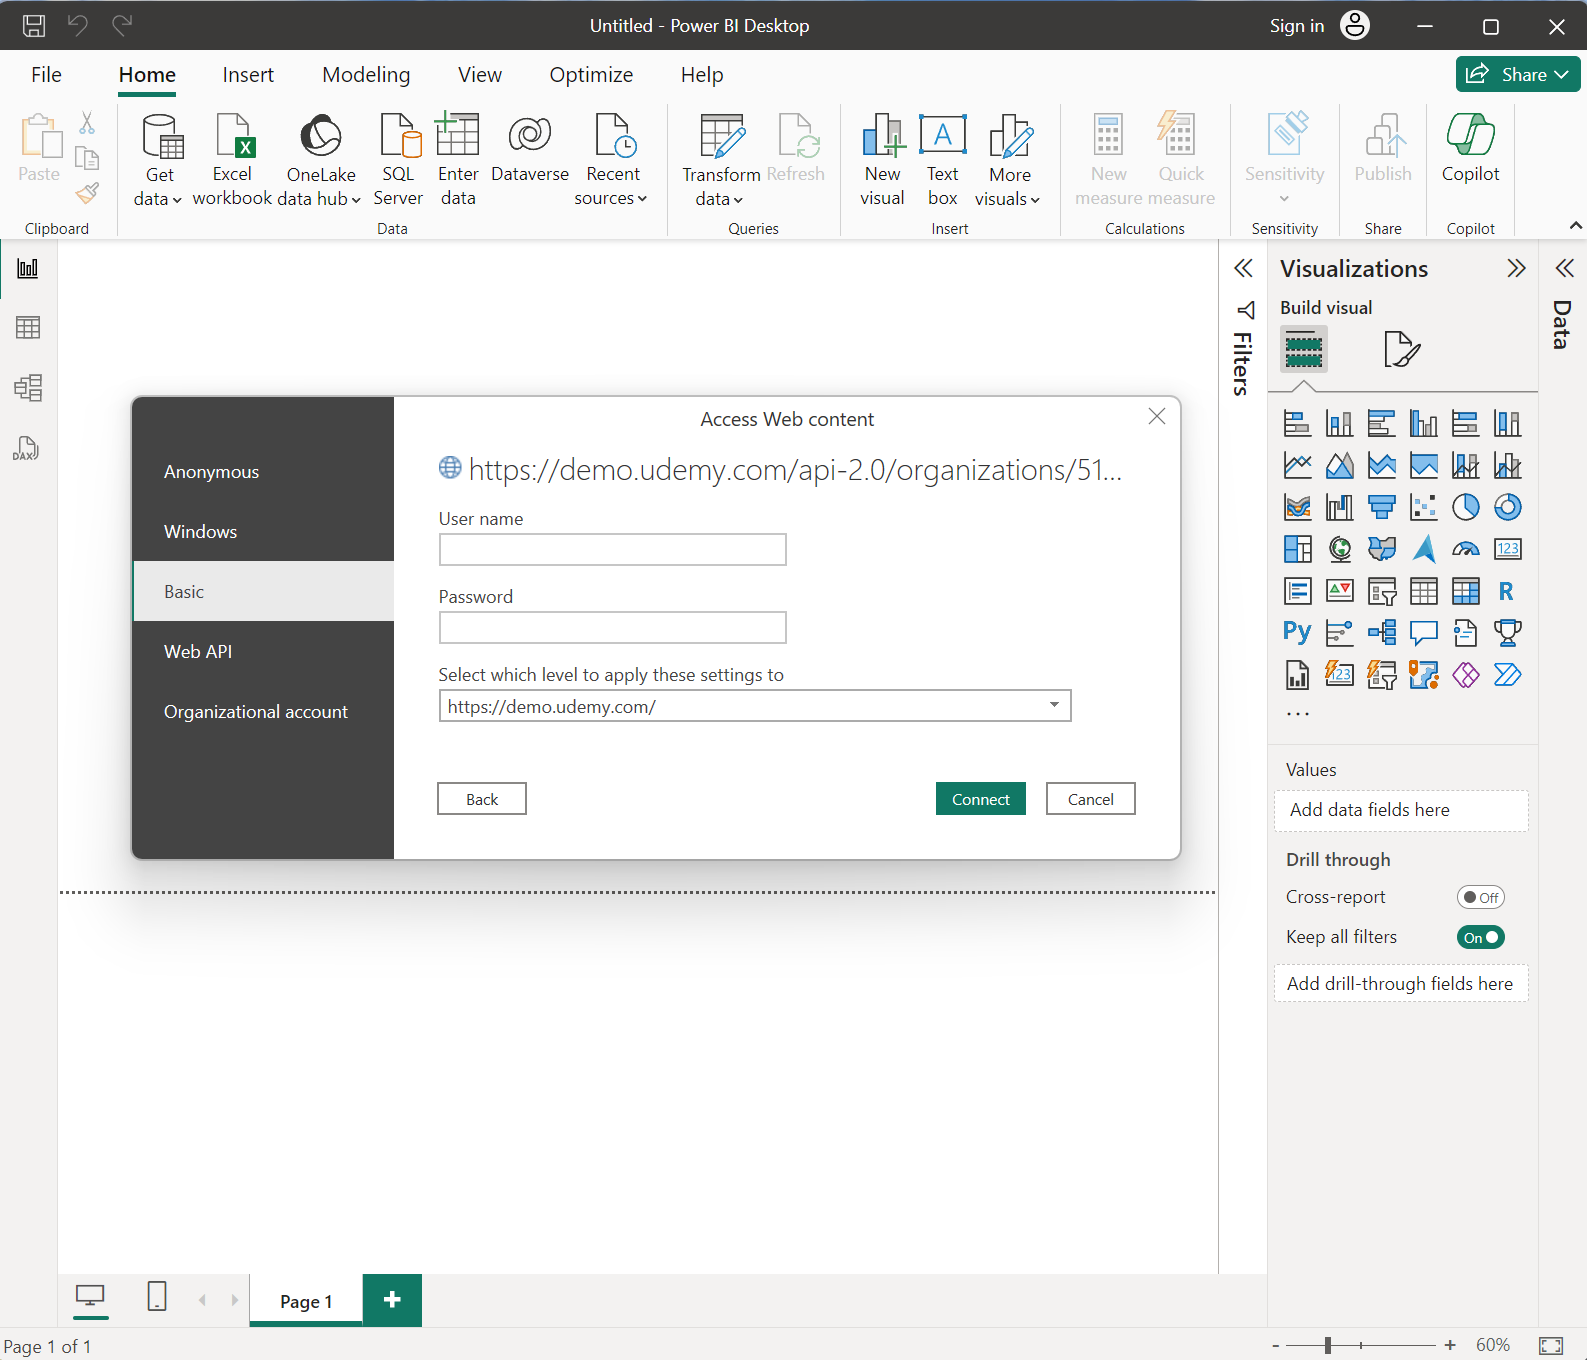Show more visuals ellipsis

(1297, 713)
